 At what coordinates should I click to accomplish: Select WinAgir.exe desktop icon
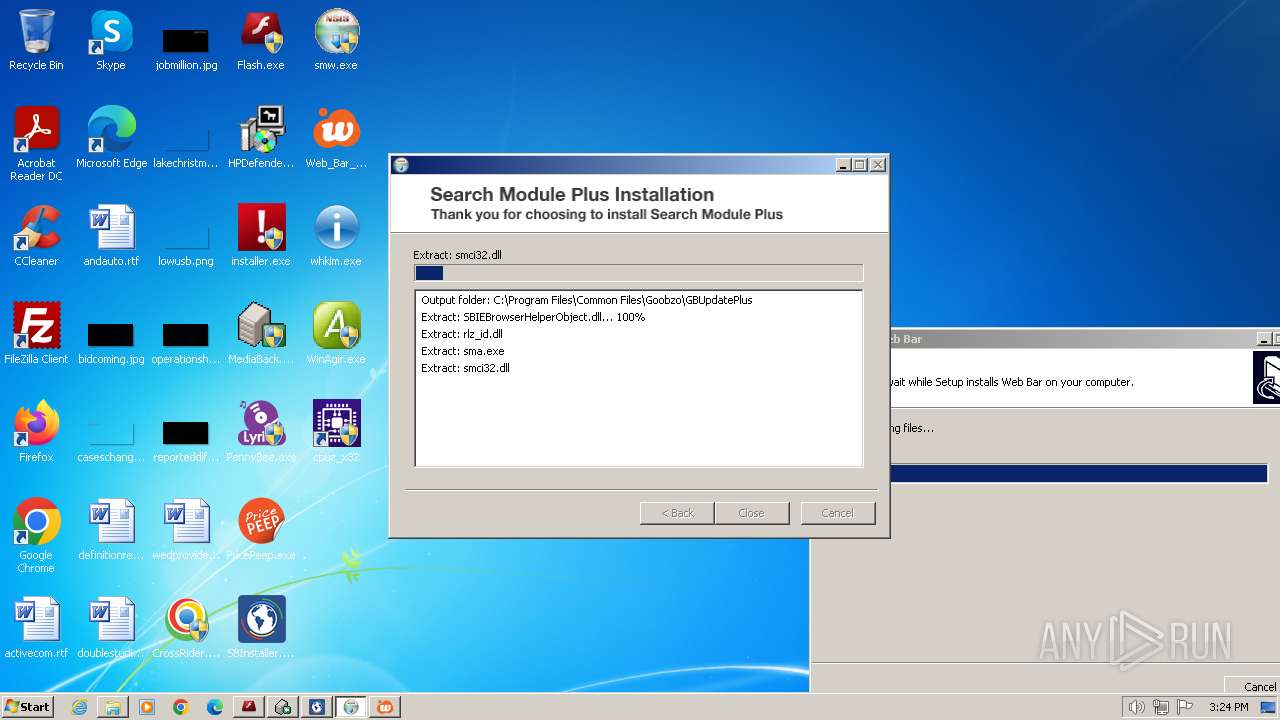click(x=336, y=334)
